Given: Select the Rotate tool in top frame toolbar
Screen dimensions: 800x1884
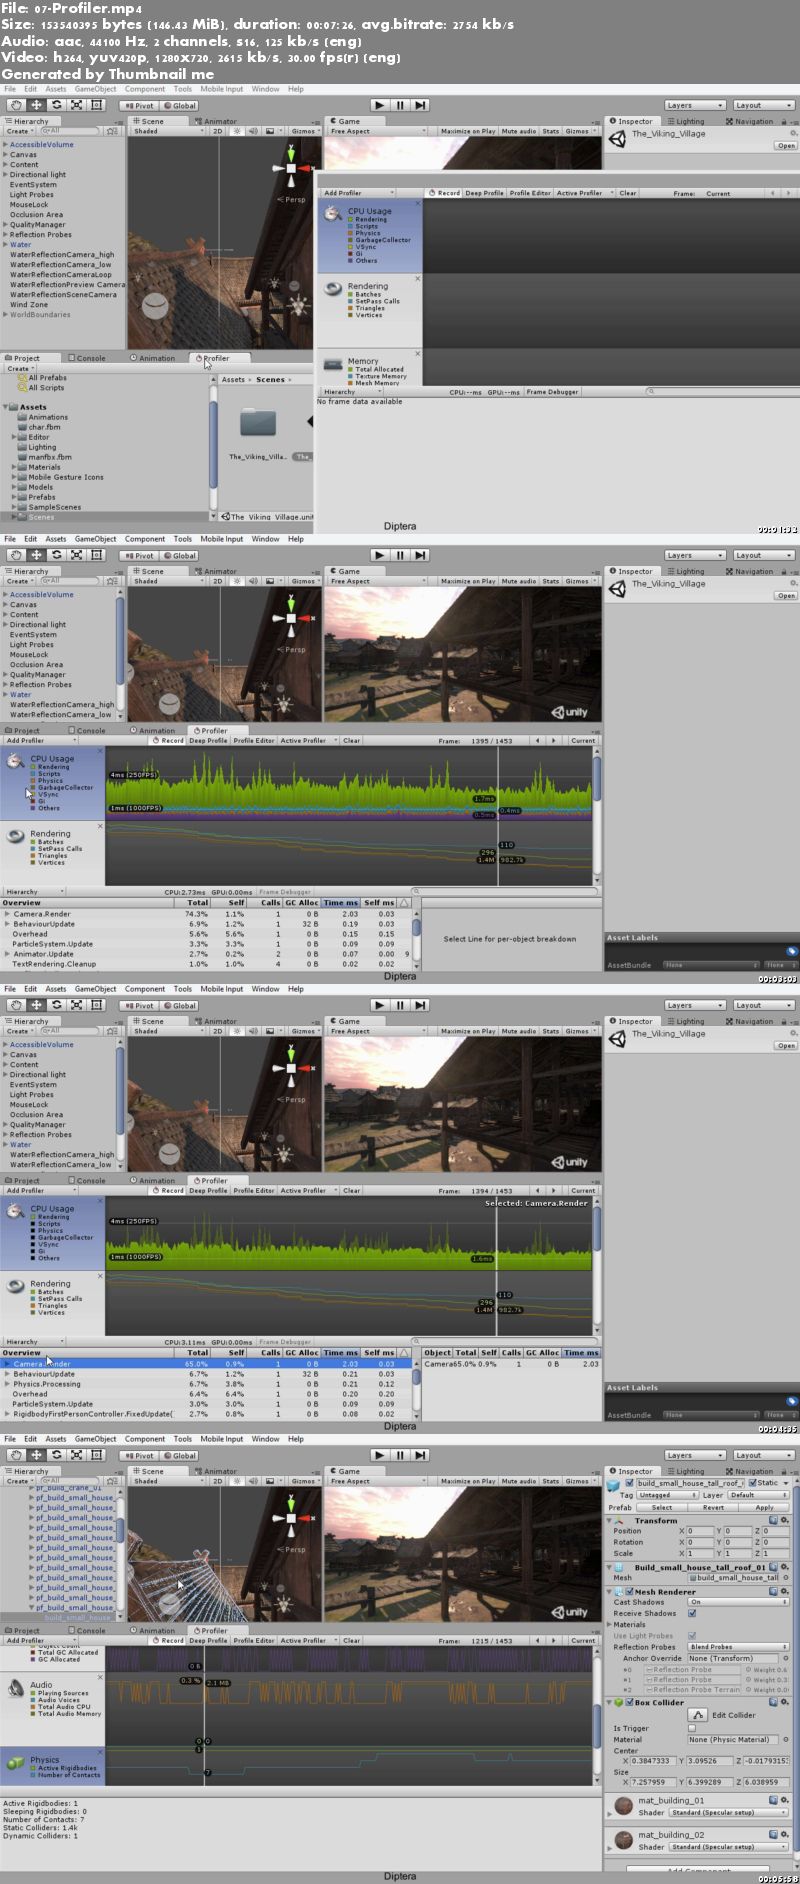Looking at the screenshot, I should coord(56,105).
